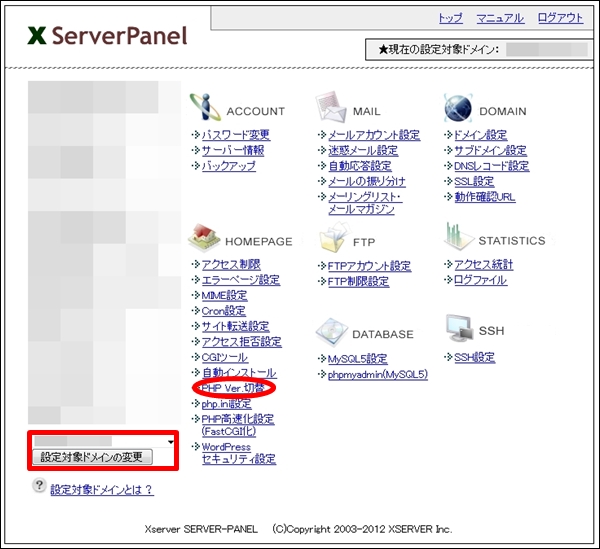
Task: Open SSH設定 link under SSH
Action: 474,357
